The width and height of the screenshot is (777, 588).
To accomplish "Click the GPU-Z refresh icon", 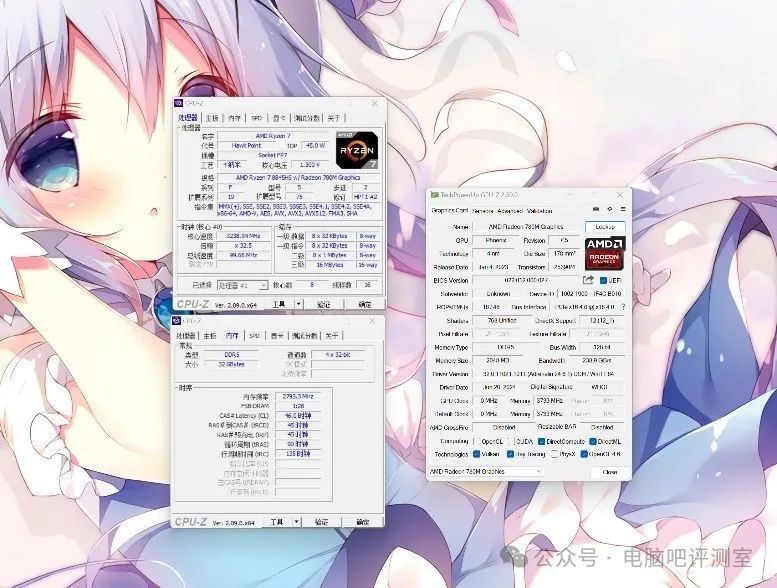I will tap(610, 210).
